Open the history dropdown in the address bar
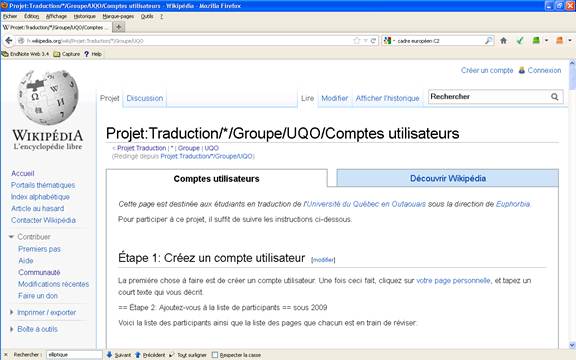This screenshot has height=360, width=576. tap(366, 41)
